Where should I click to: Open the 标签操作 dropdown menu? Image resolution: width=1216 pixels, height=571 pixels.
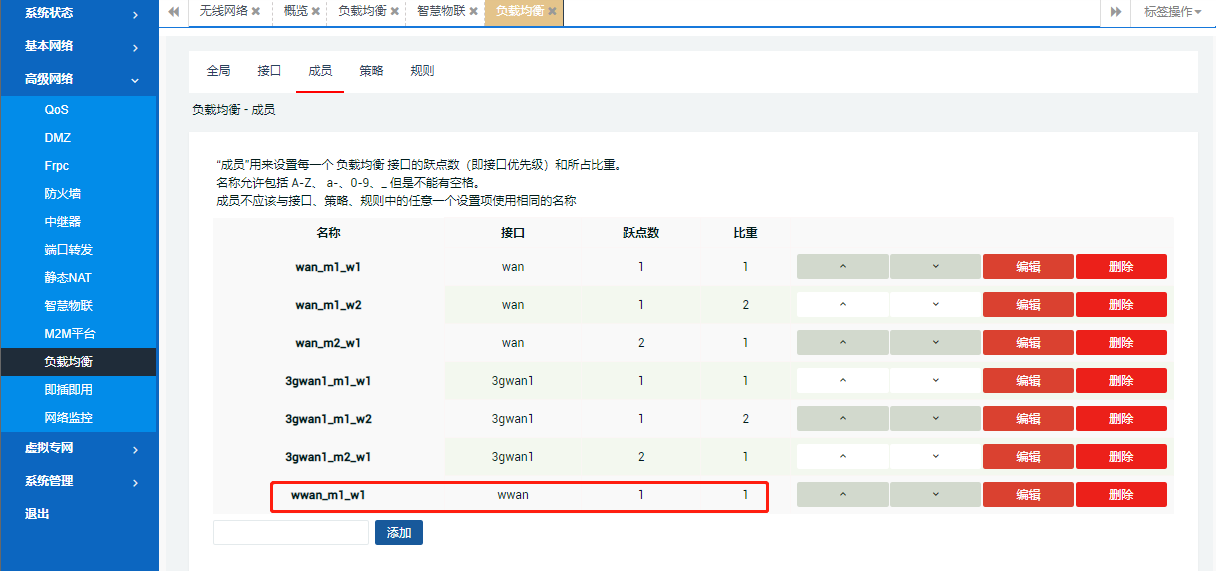click(x=1172, y=12)
